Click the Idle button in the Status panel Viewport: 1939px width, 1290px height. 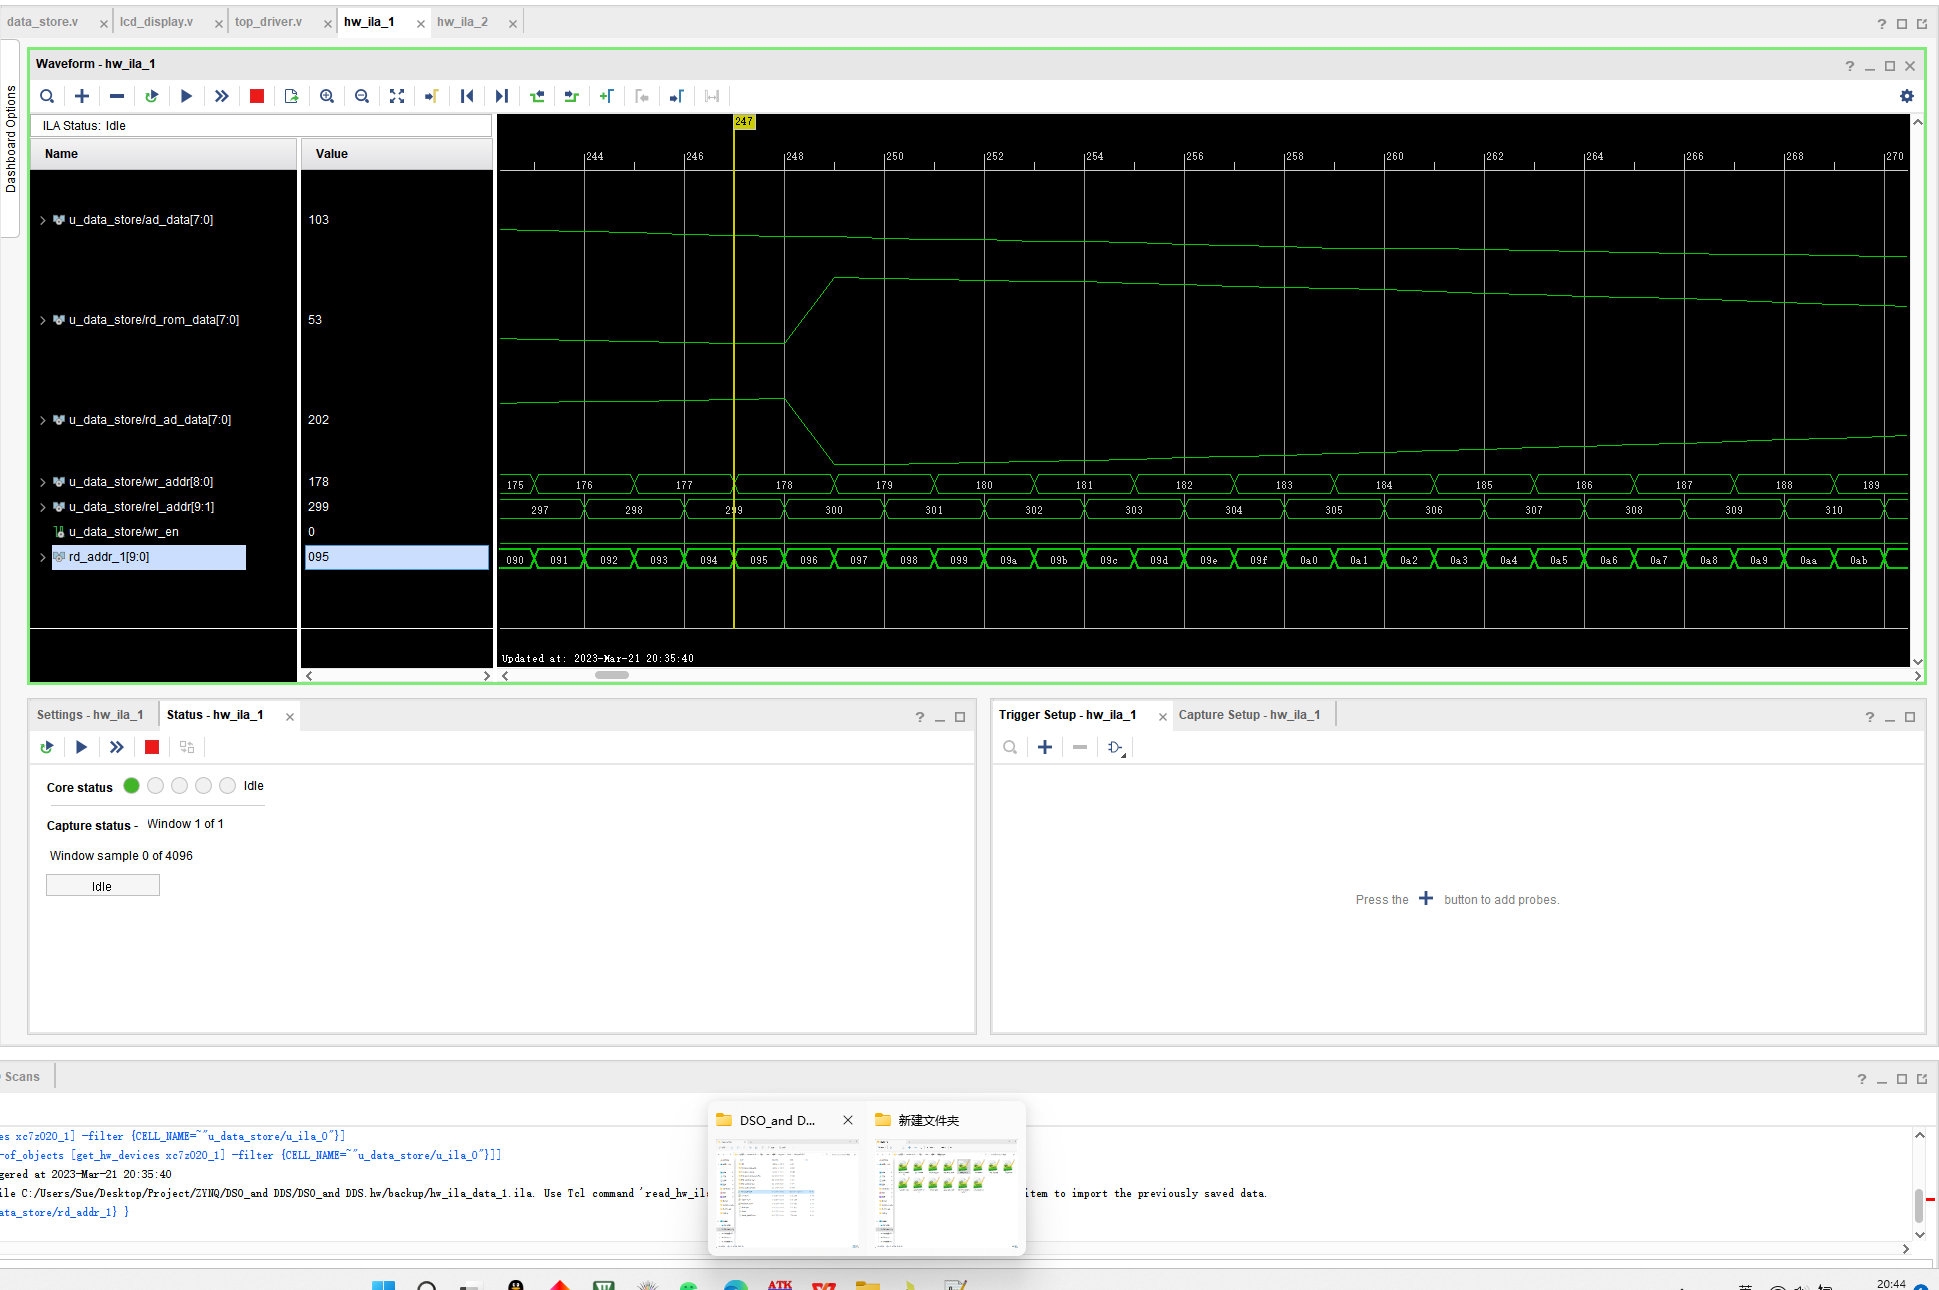click(x=102, y=886)
